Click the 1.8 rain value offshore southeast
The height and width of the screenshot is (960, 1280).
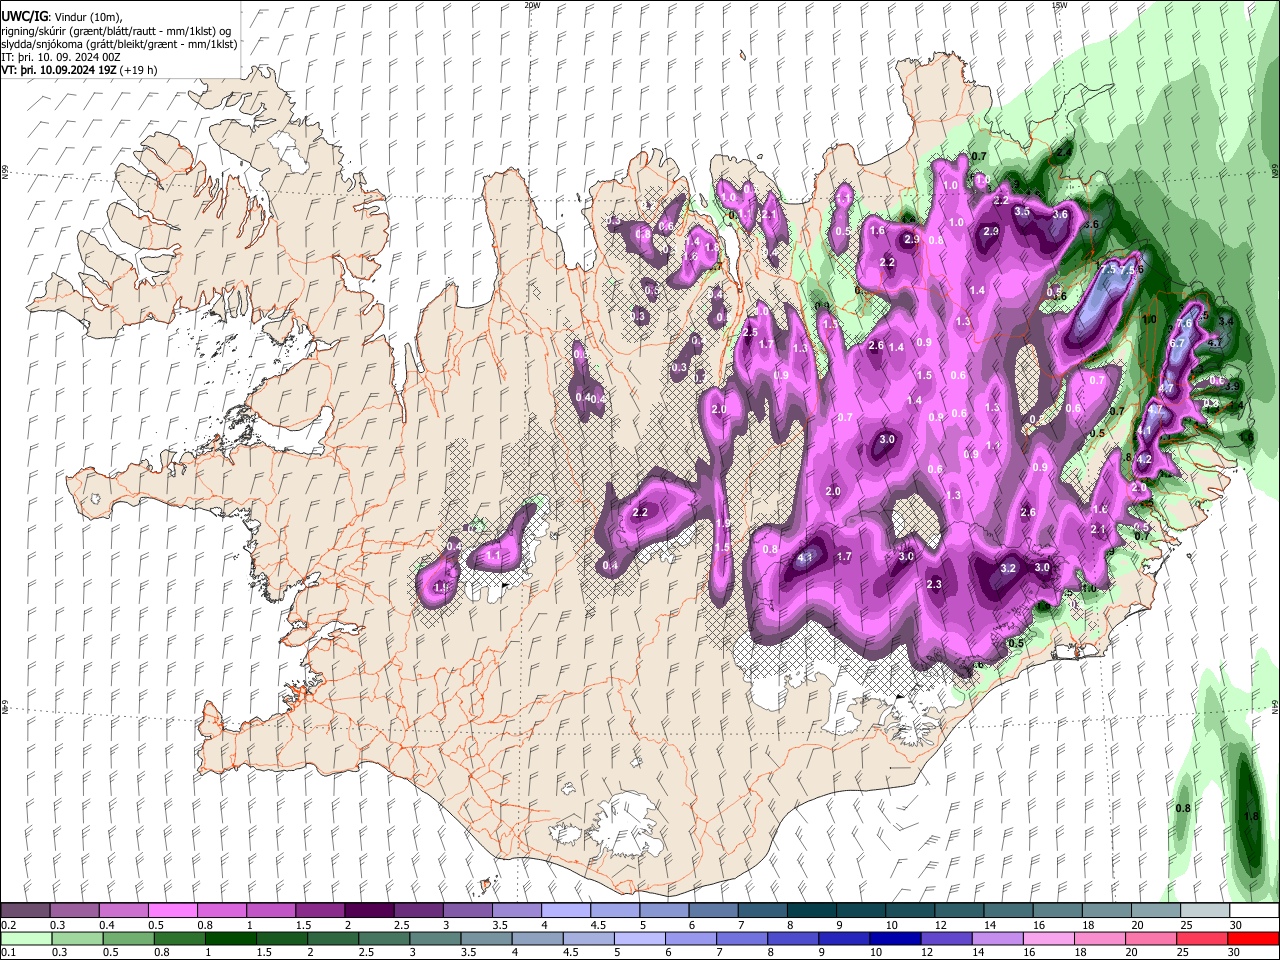point(1251,816)
